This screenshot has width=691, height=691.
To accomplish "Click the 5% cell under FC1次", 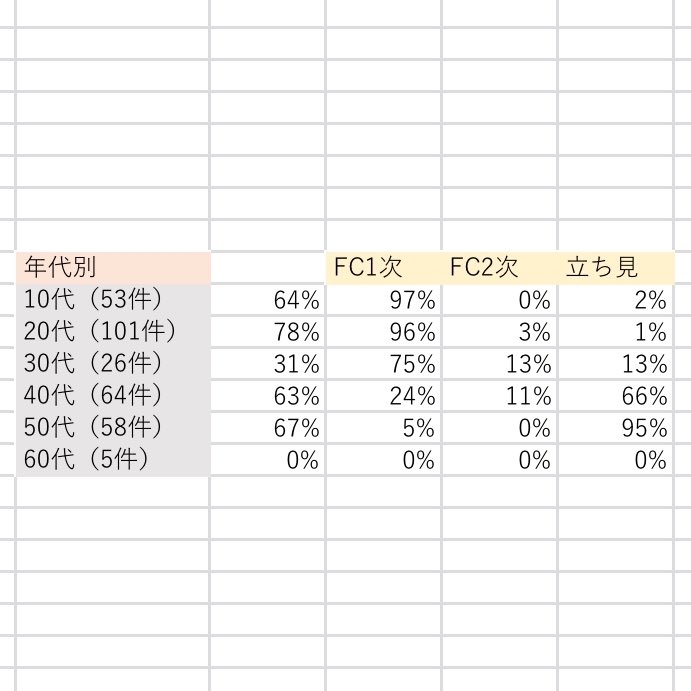I will 383,428.
